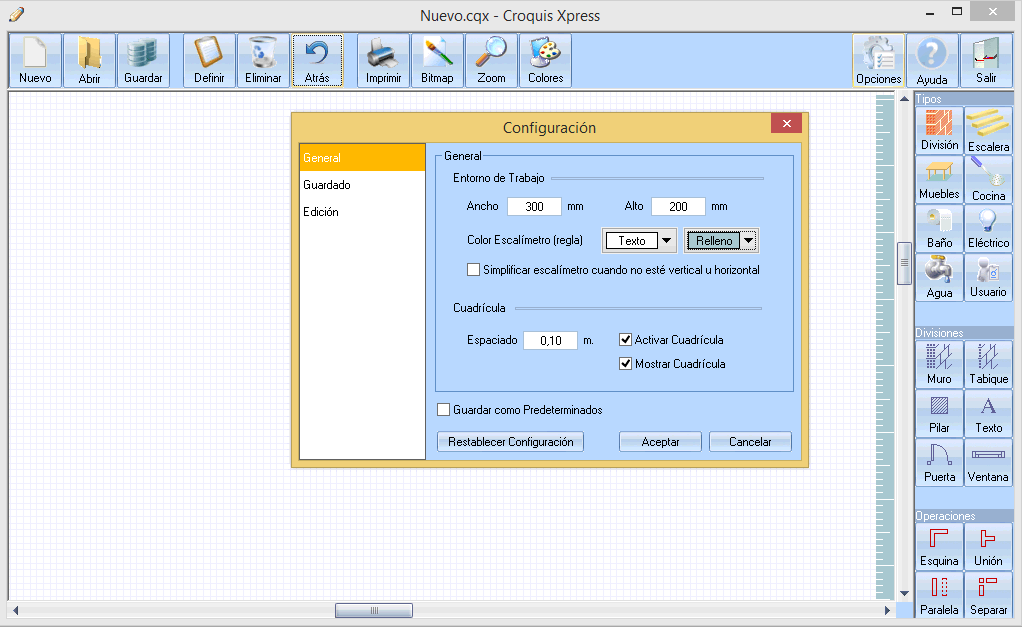Switch to the Guardado settings section
The image size is (1022, 627).
[x=327, y=185]
